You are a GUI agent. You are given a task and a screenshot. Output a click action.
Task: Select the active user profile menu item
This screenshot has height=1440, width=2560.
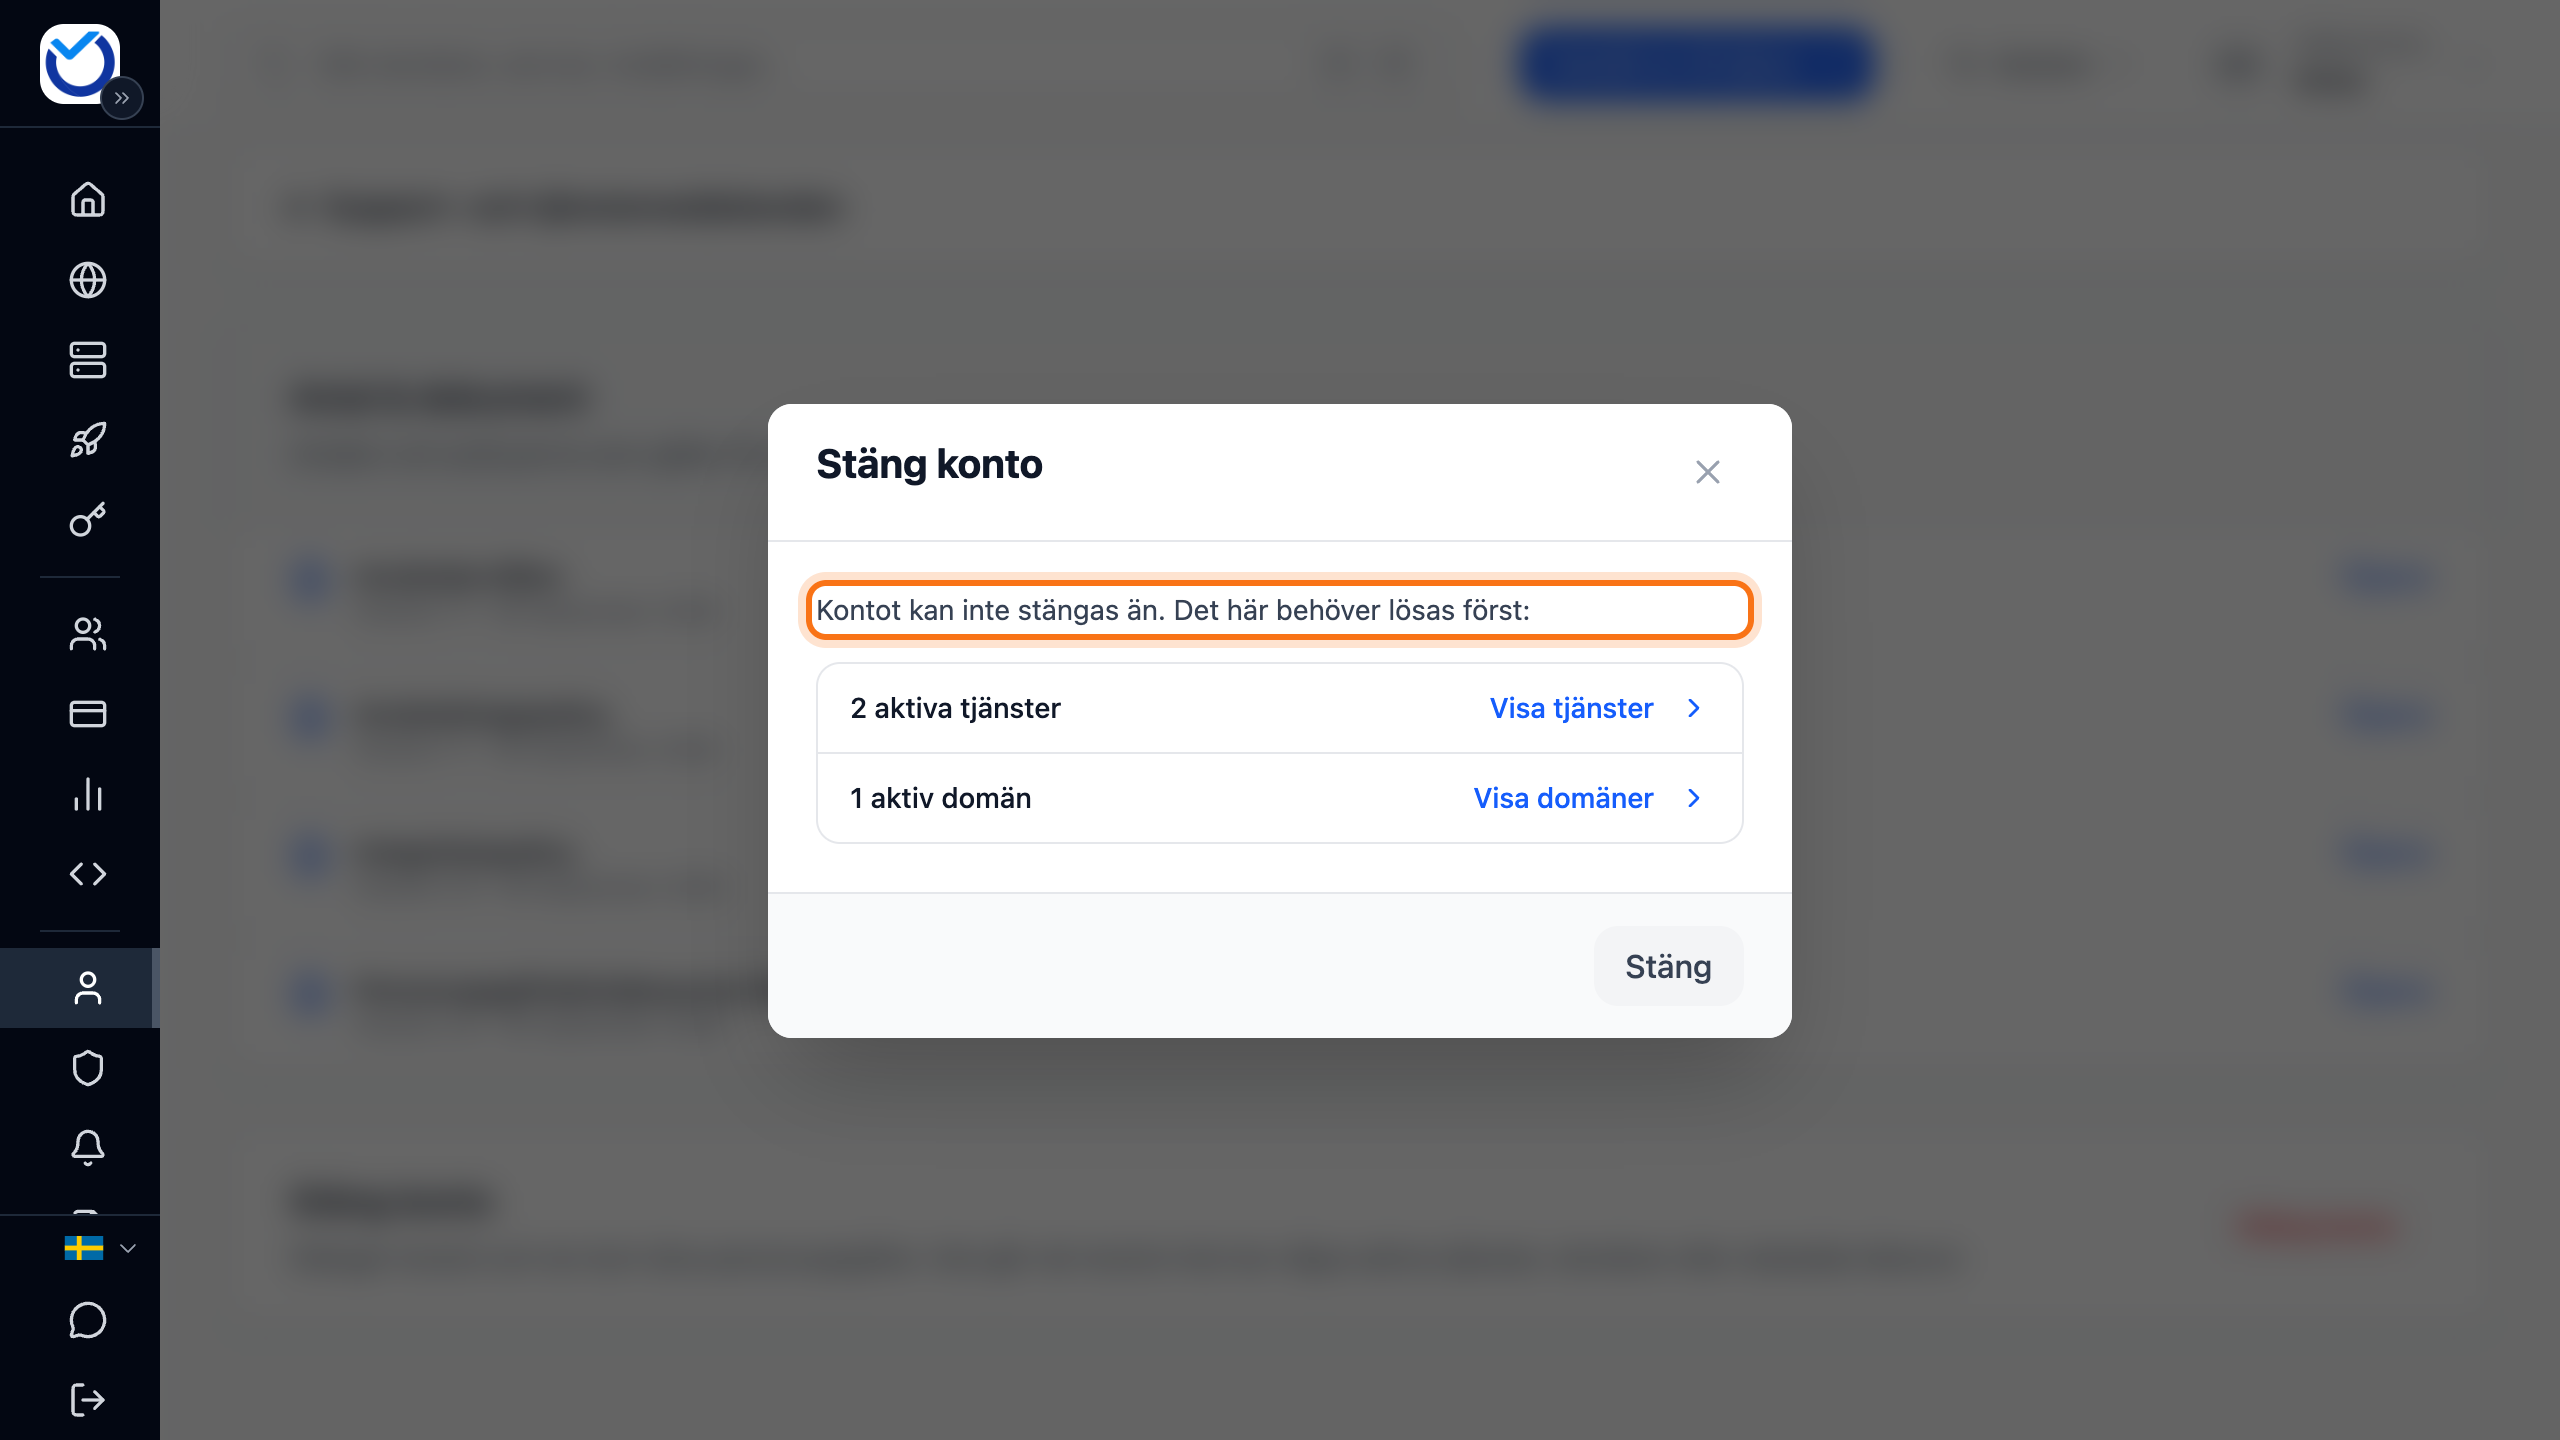80,988
